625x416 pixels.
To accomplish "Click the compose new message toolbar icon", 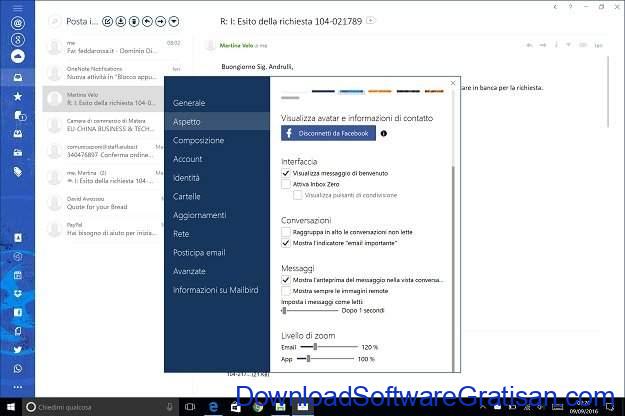I will 107,22.
